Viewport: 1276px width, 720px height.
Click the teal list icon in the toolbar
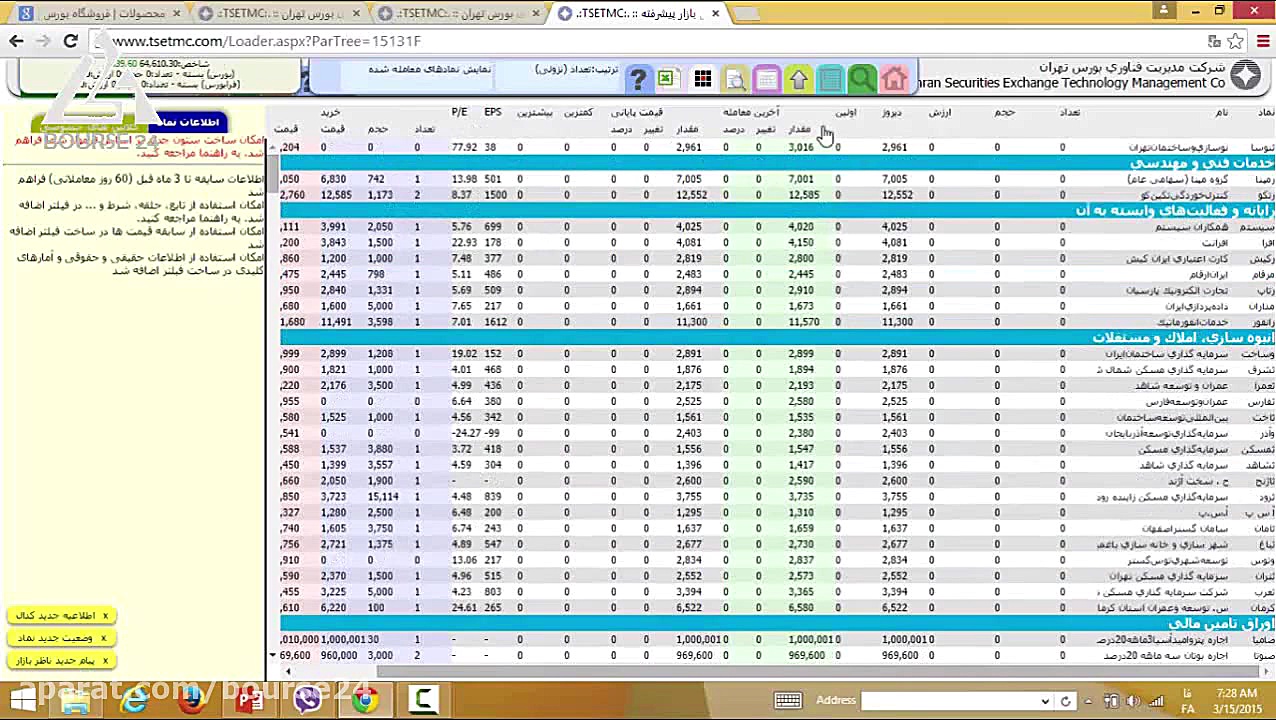tap(830, 79)
